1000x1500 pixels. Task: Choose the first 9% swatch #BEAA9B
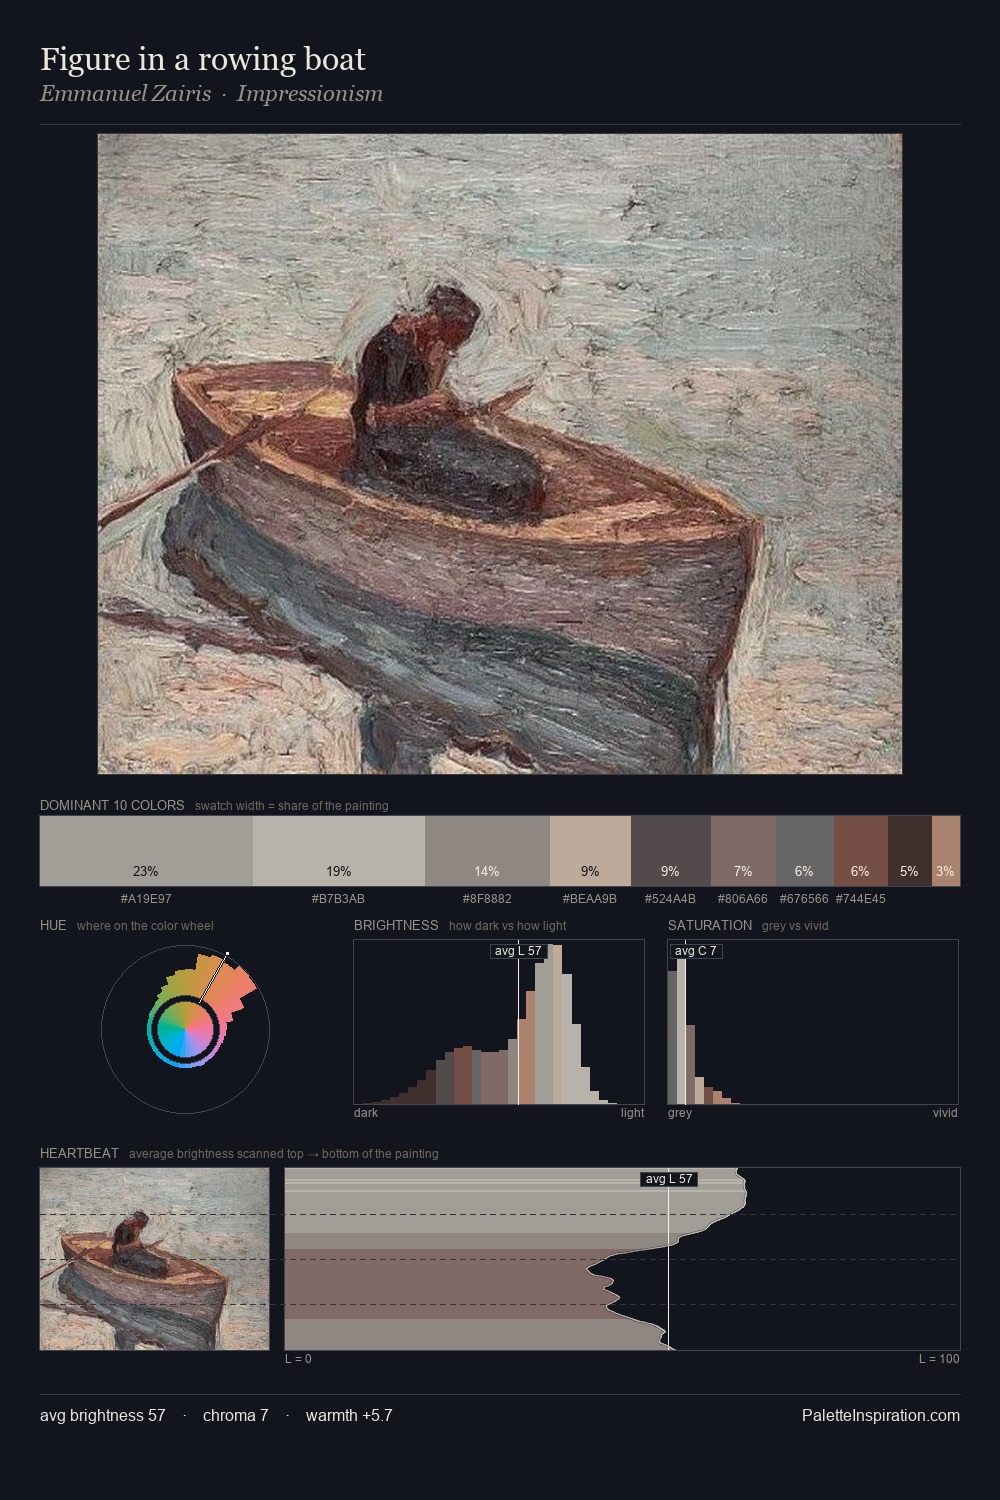click(x=590, y=851)
